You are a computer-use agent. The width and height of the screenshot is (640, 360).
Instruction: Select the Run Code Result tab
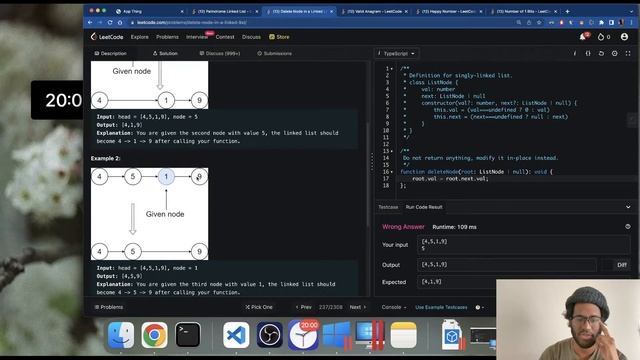(x=424, y=207)
